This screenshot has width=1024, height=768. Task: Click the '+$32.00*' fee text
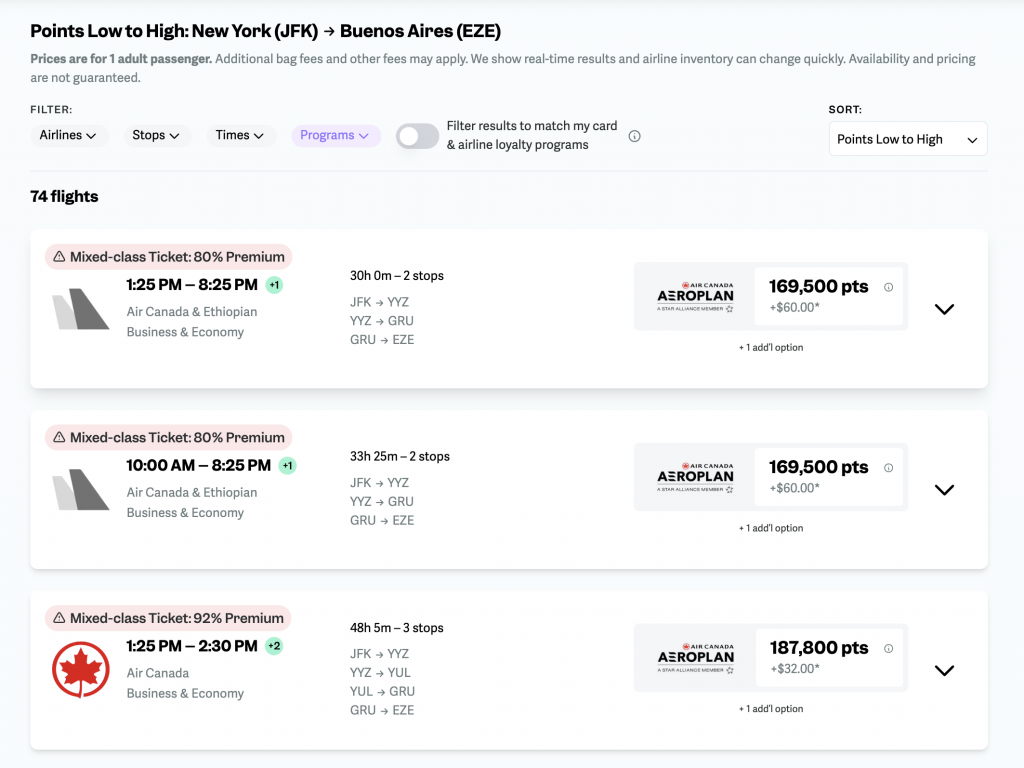(x=795, y=669)
